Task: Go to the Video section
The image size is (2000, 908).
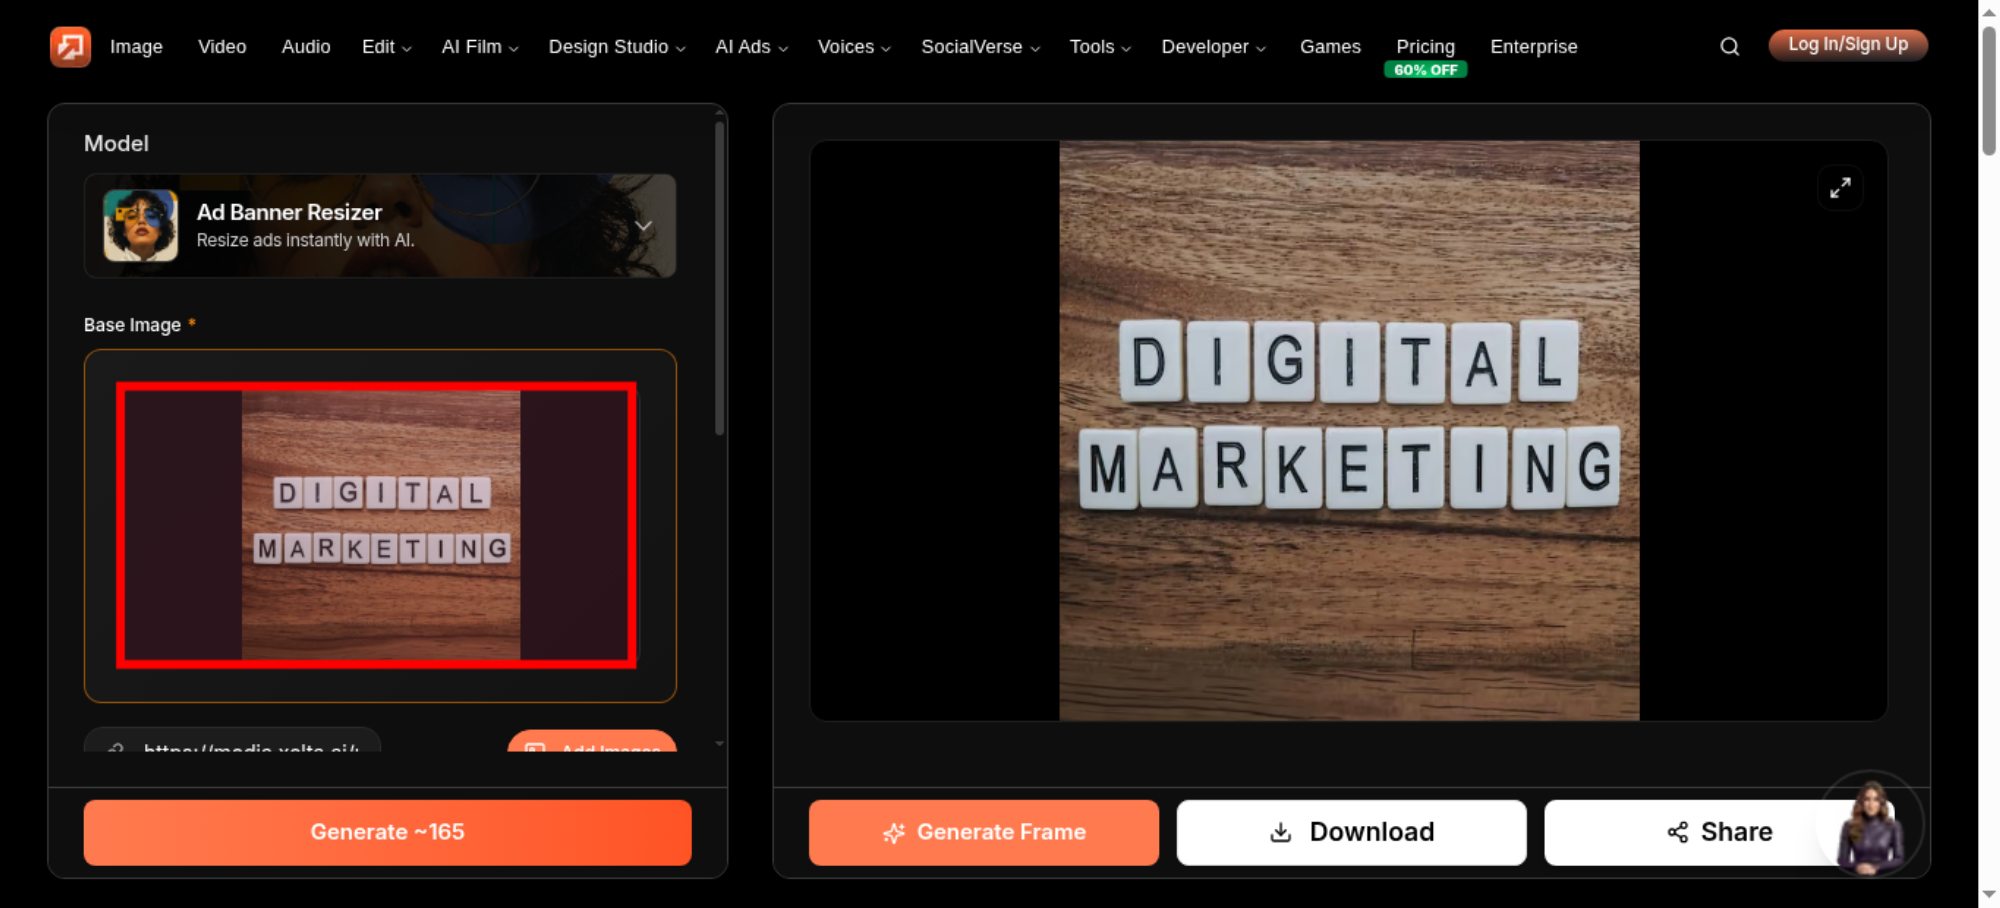Action: pyautogui.click(x=222, y=47)
